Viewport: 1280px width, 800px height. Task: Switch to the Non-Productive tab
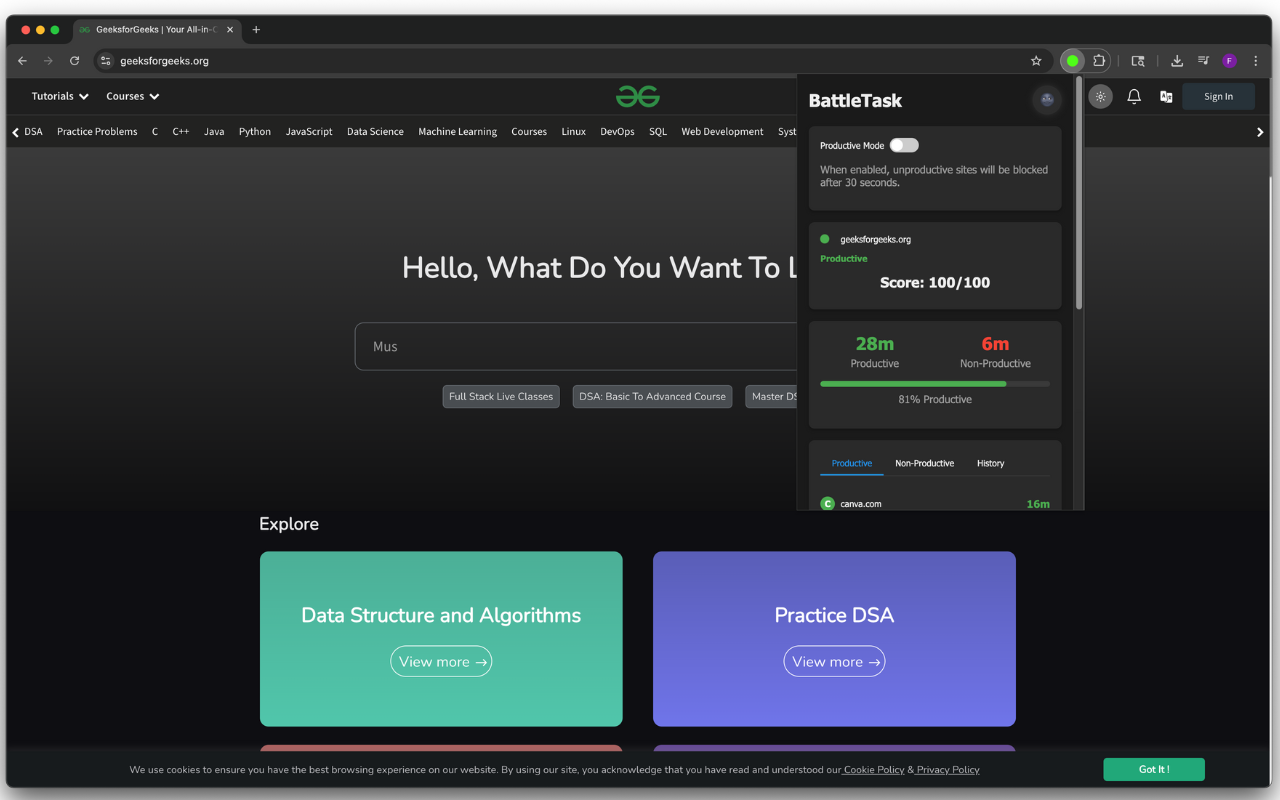coord(925,463)
